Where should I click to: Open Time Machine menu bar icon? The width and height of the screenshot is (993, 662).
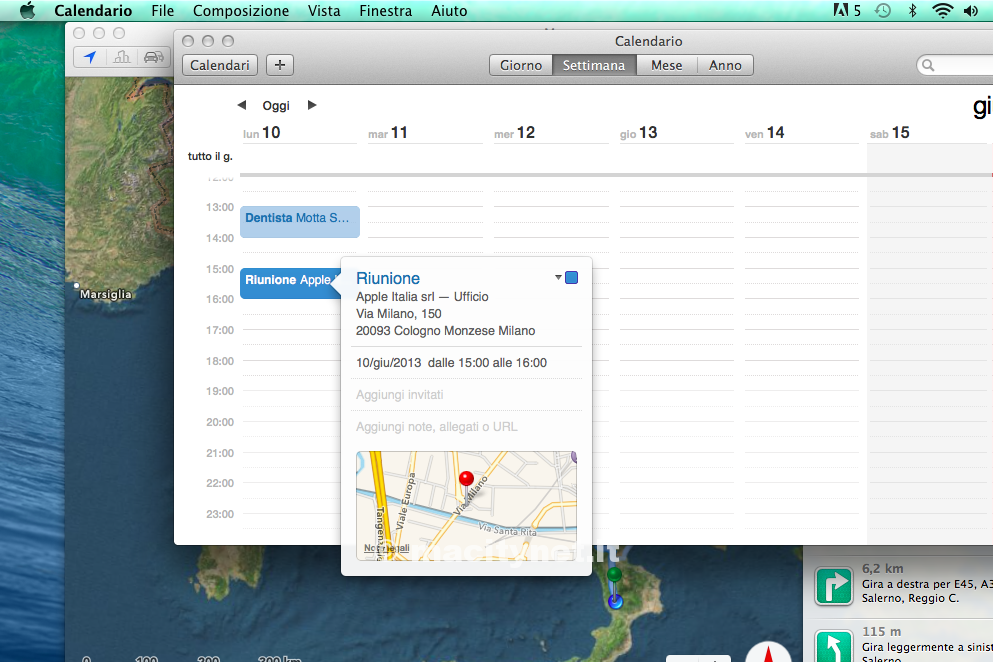882,11
